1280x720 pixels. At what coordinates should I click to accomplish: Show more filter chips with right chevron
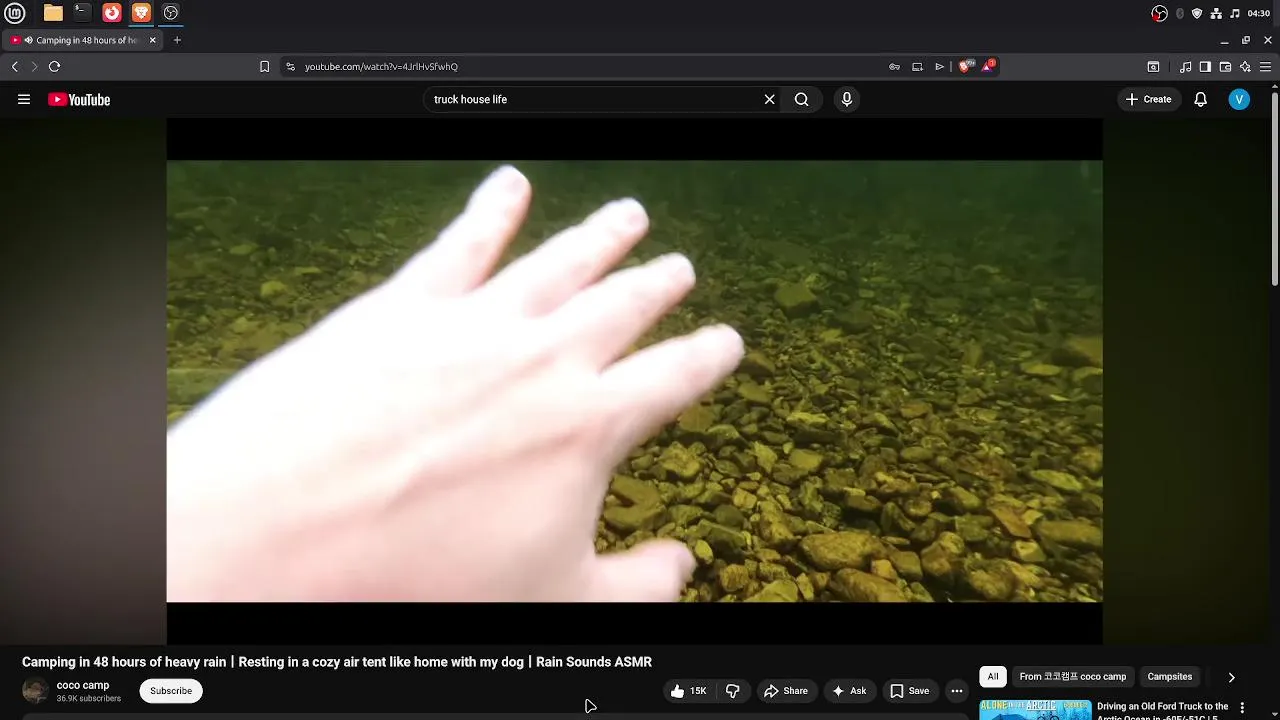1231,677
